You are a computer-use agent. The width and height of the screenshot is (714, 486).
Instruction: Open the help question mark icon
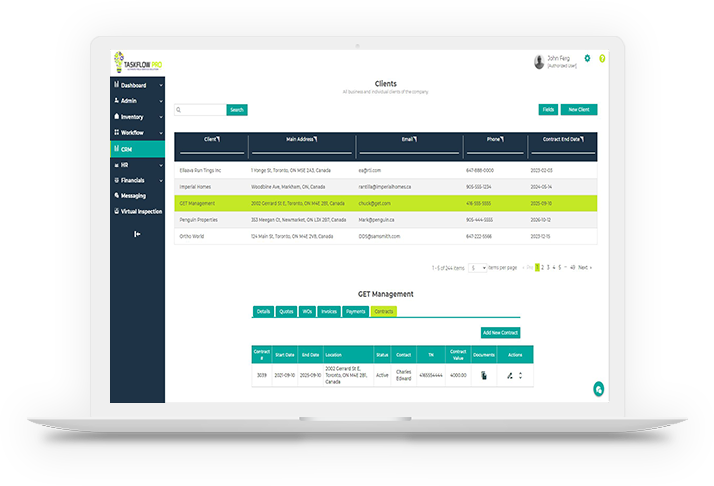pyautogui.click(x=602, y=59)
